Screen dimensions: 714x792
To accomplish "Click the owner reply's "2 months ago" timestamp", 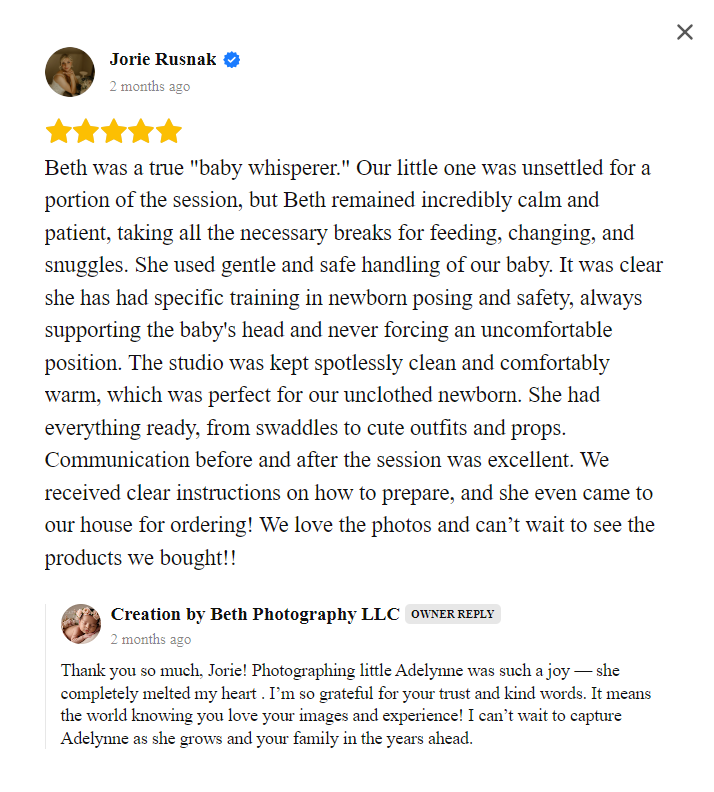I will coord(150,639).
